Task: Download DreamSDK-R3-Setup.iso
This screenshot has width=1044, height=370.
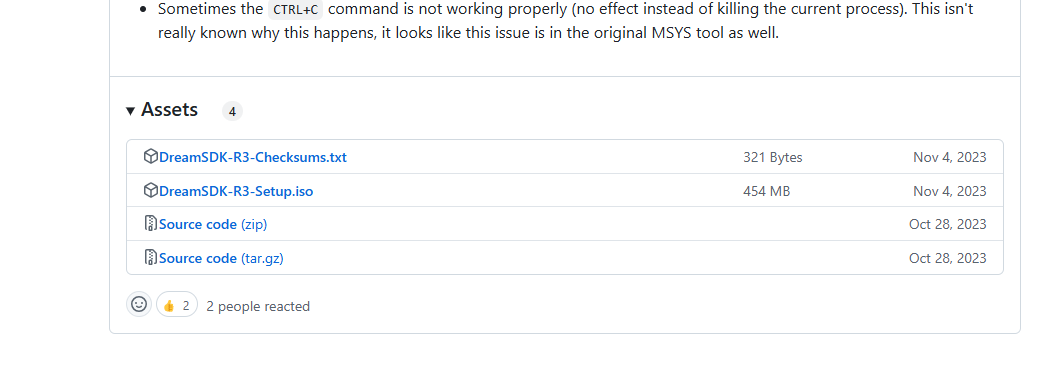Action: click(x=236, y=192)
